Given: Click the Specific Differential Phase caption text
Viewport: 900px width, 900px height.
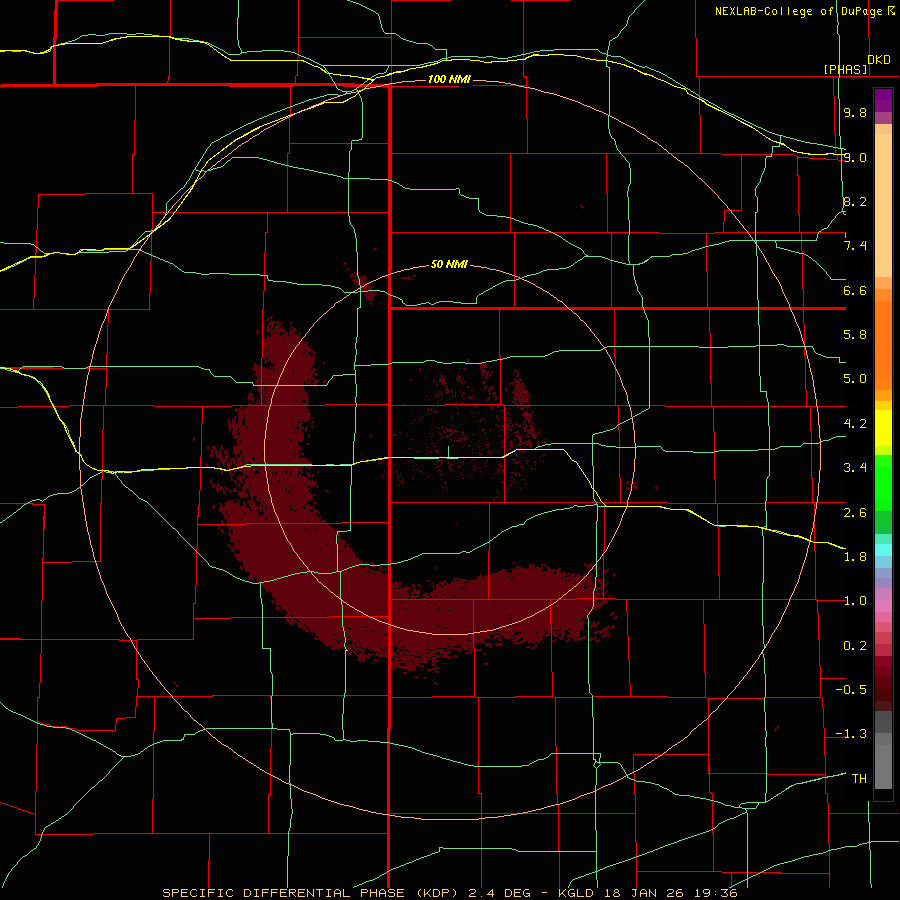Looking at the screenshot, I should (449, 893).
